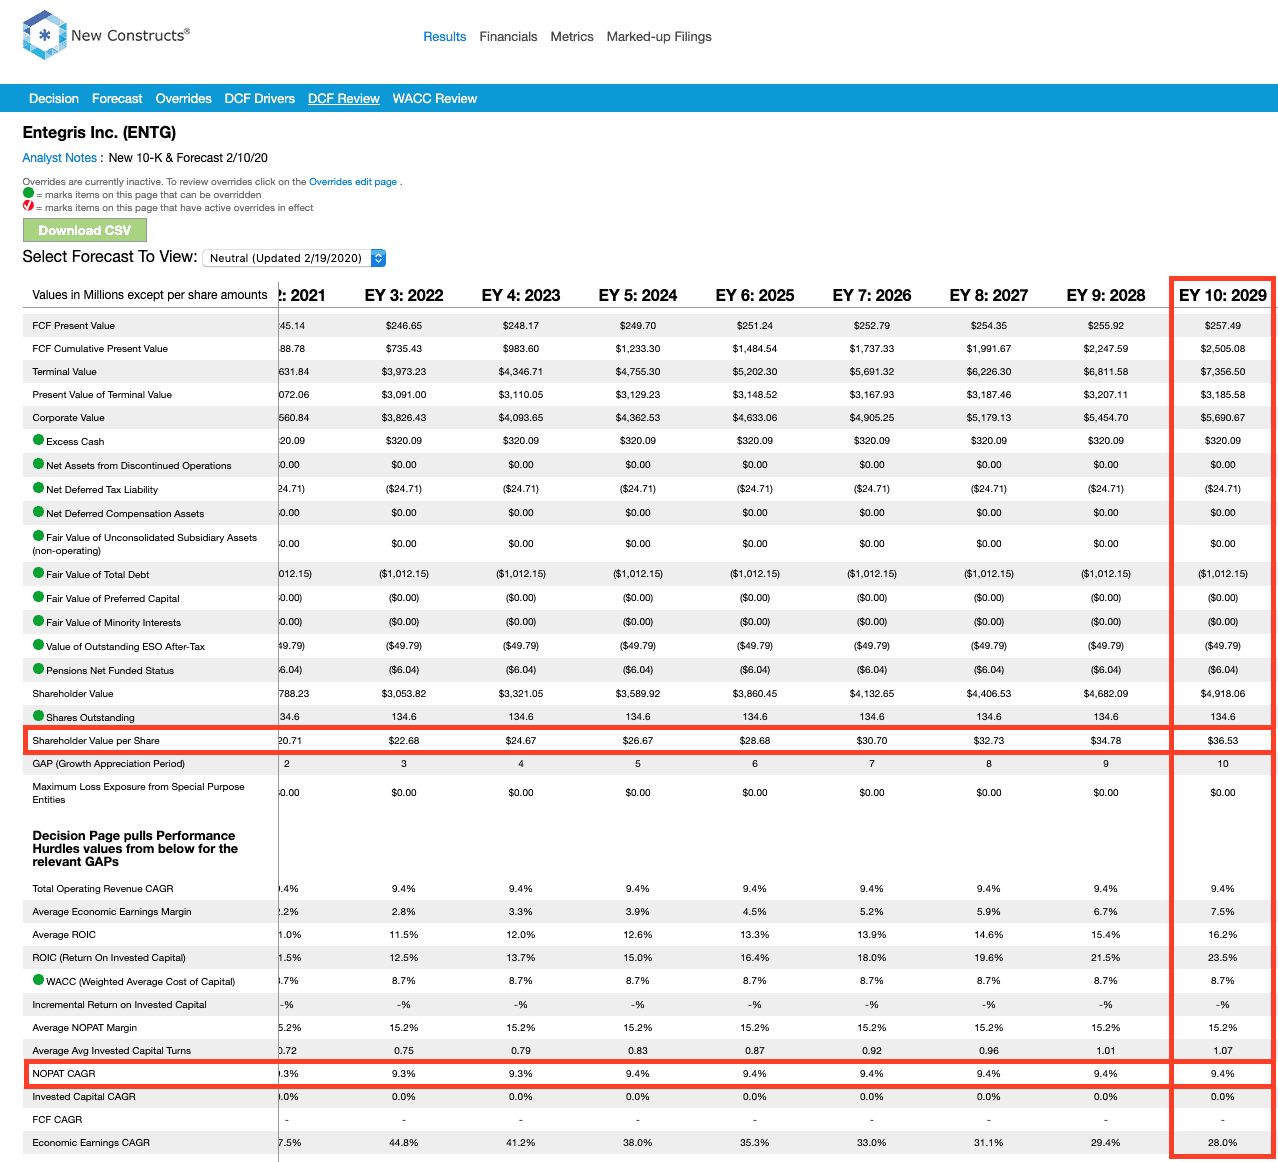Screen dimensions: 1278x1162
Task: Click green dot beside Fair Value of Total Debt
Action: (x=39, y=573)
